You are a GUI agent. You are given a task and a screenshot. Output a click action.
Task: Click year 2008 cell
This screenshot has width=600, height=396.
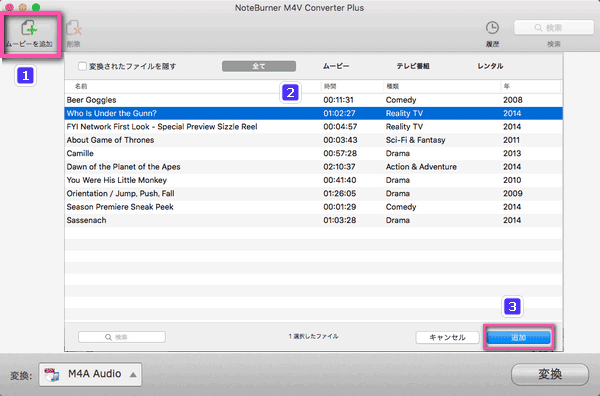coord(512,100)
